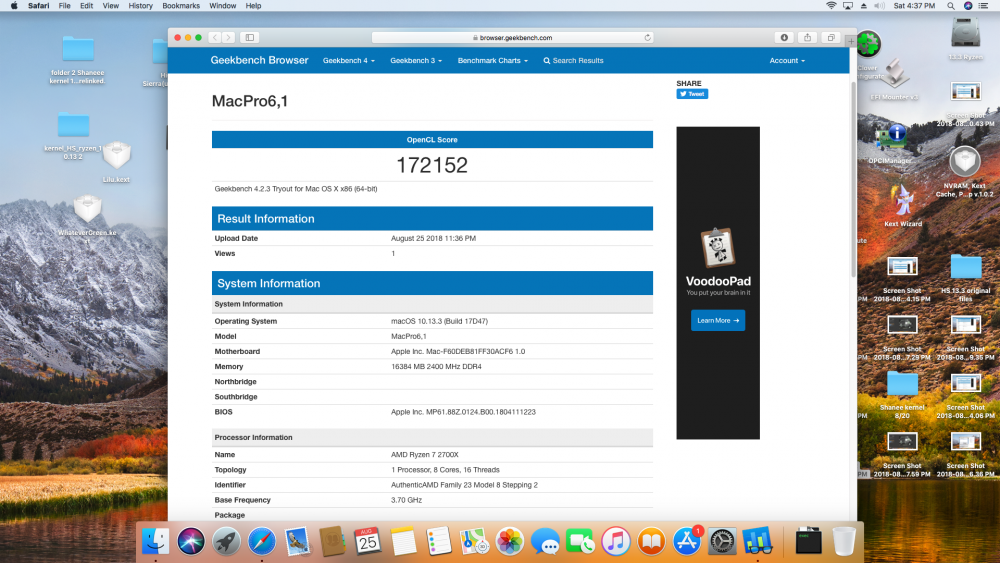Image resolution: width=1000 pixels, height=563 pixels.
Task: Open Safari's Share button
Action: coord(807,38)
